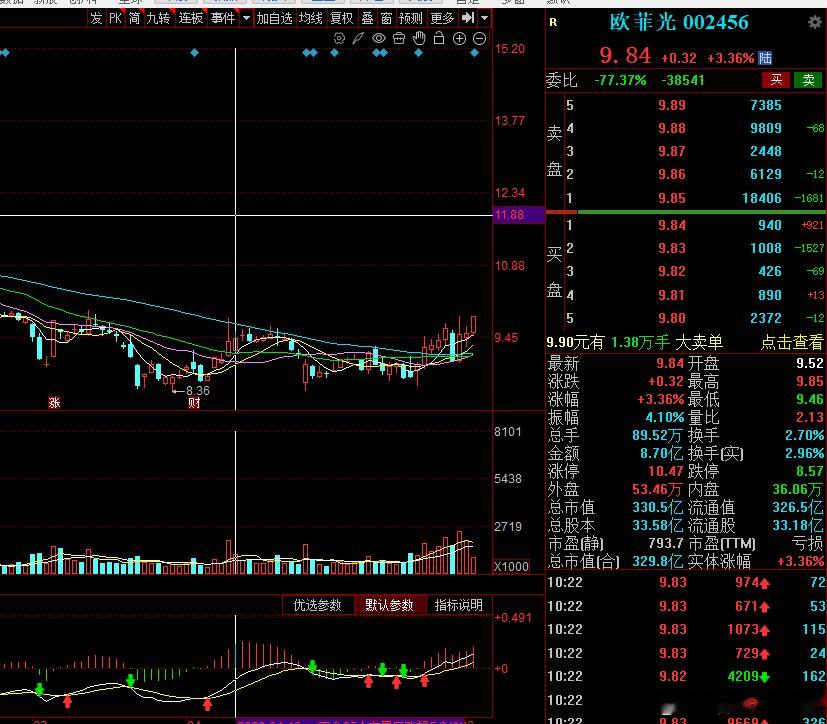Click price axis label 15.20
Viewport: 827px width, 724px height.
(510, 49)
